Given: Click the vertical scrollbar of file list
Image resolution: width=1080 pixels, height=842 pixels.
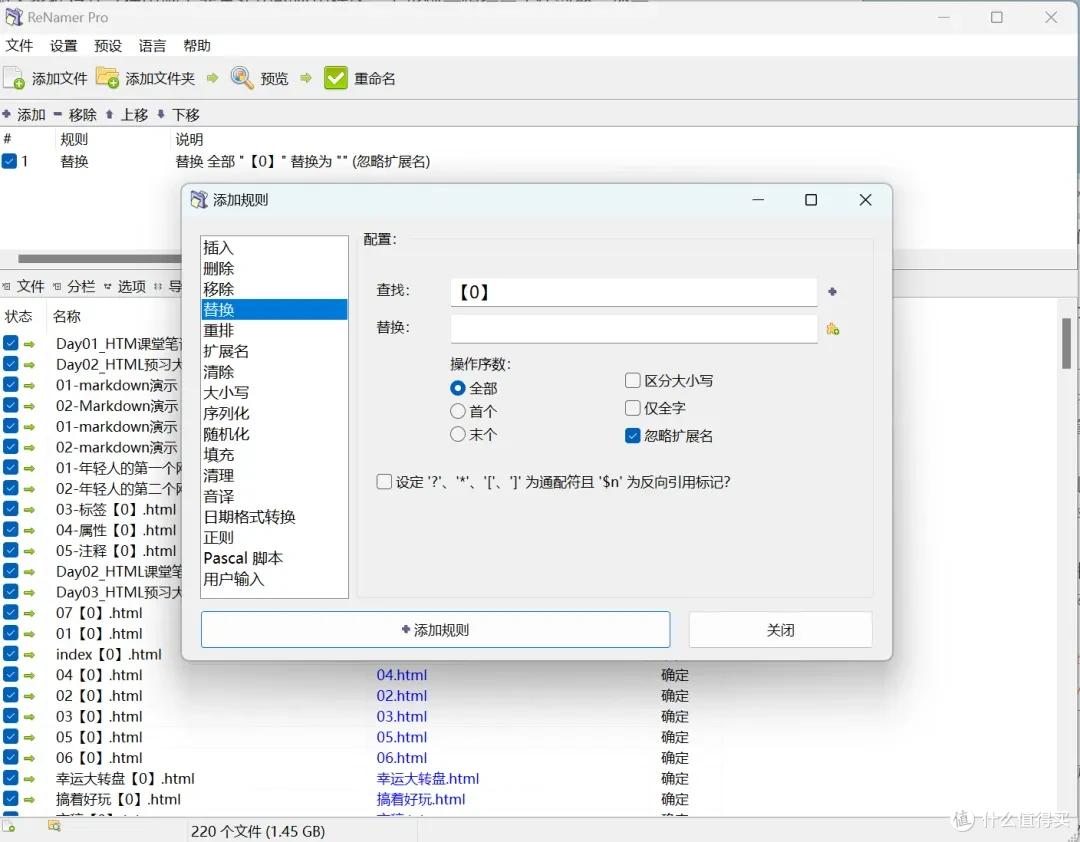Looking at the screenshot, I should click(1066, 345).
